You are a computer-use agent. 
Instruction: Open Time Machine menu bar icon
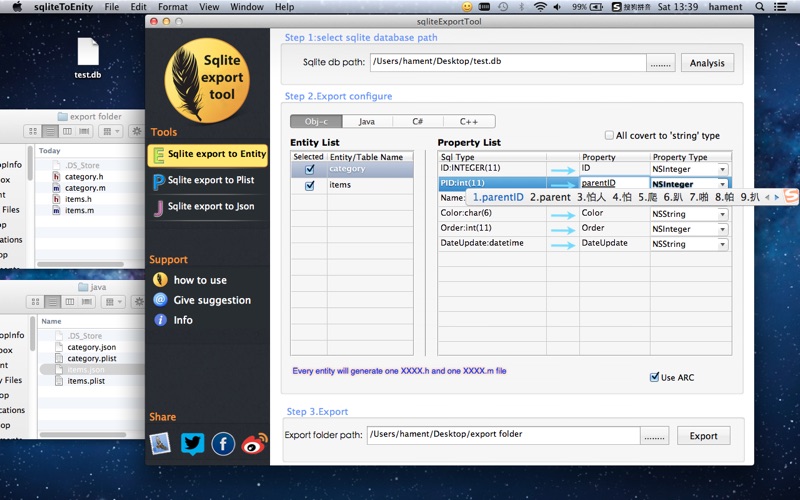503,7
